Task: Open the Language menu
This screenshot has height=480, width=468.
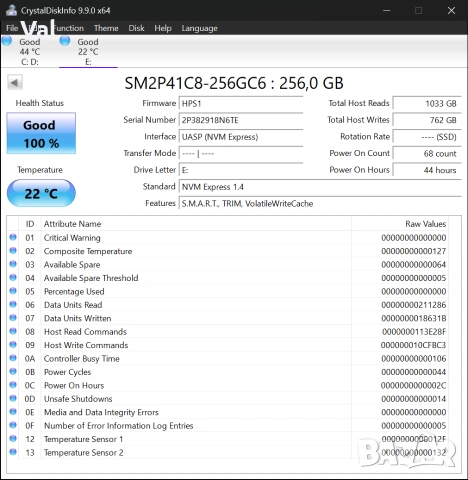Action: [199, 28]
